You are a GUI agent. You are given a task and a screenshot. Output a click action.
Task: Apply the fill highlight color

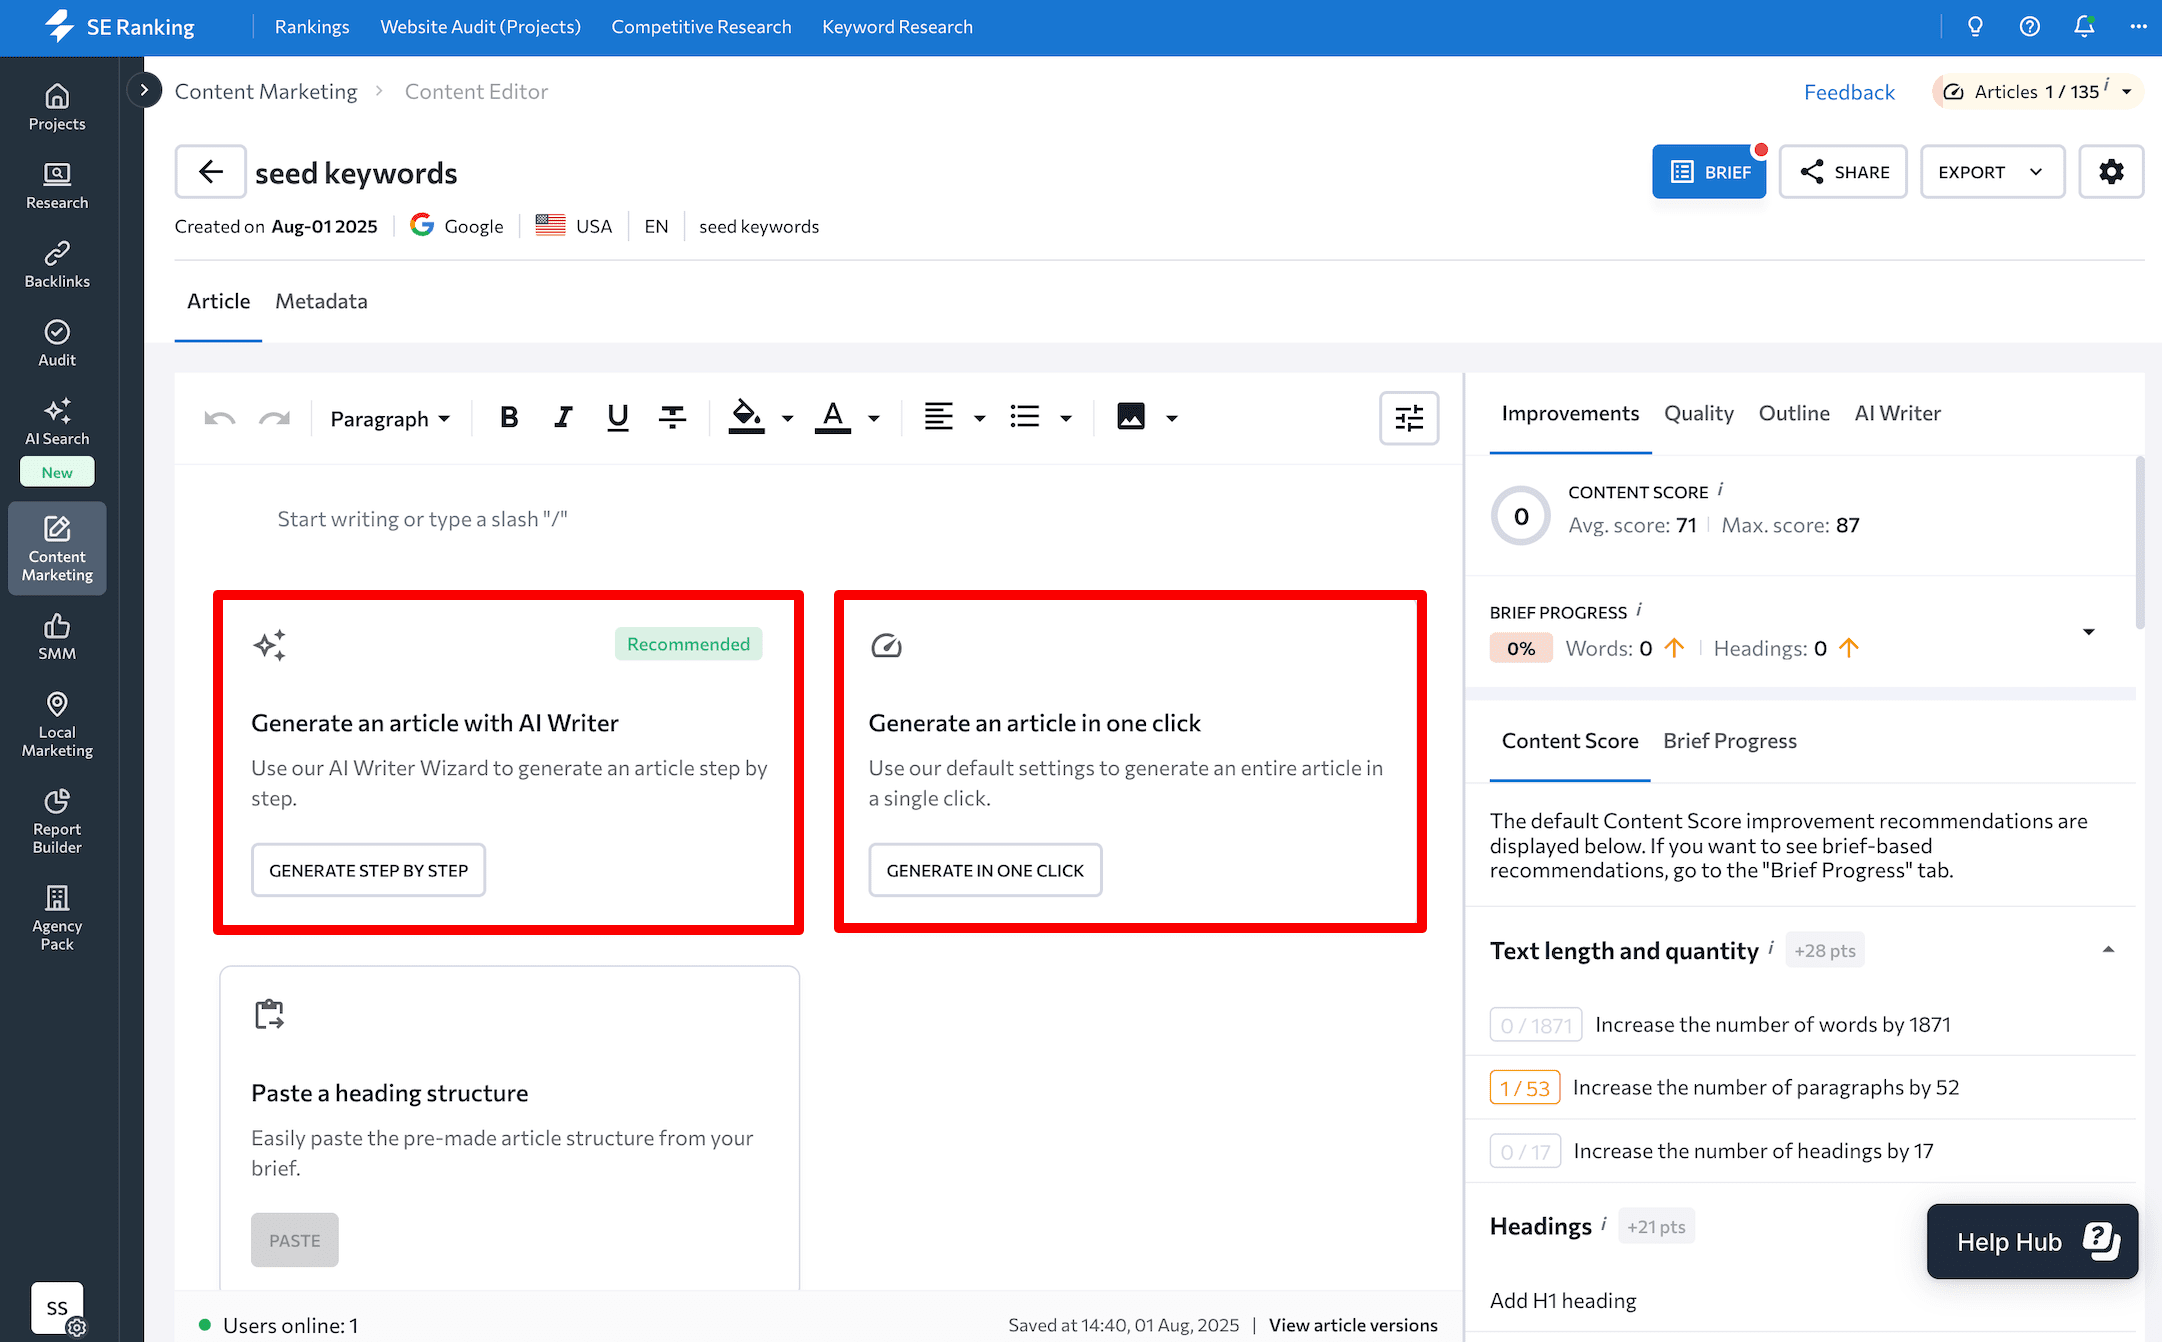point(746,417)
